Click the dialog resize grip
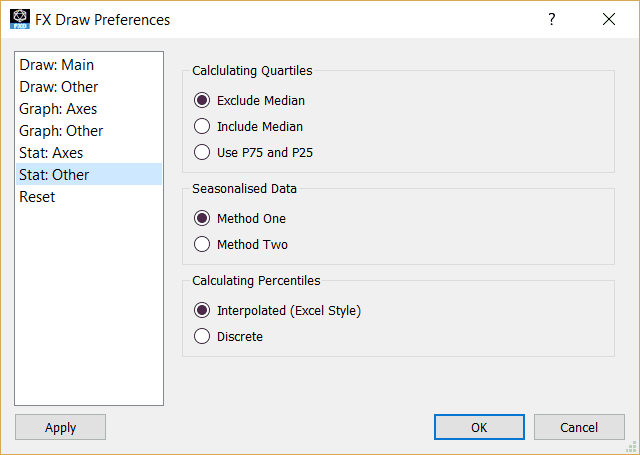This screenshot has height=455, width=640. pyautogui.click(x=631, y=447)
